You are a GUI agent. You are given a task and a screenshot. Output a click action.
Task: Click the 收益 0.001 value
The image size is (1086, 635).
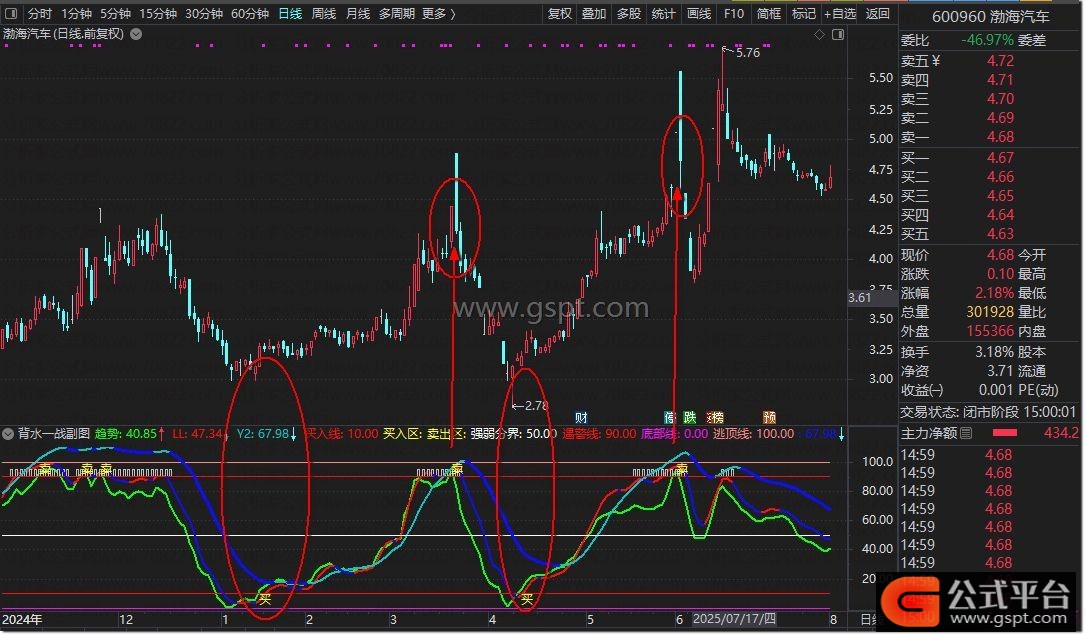pos(996,391)
